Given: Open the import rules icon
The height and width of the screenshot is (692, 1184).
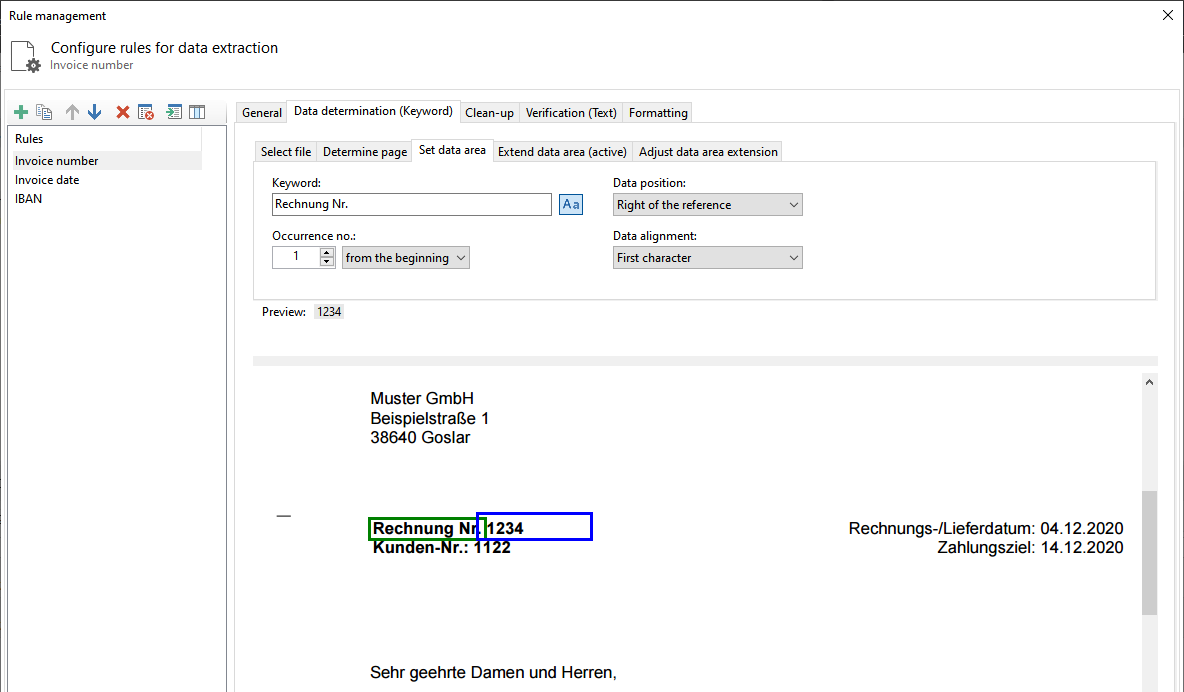Looking at the screenshot, I should (173, 112).
